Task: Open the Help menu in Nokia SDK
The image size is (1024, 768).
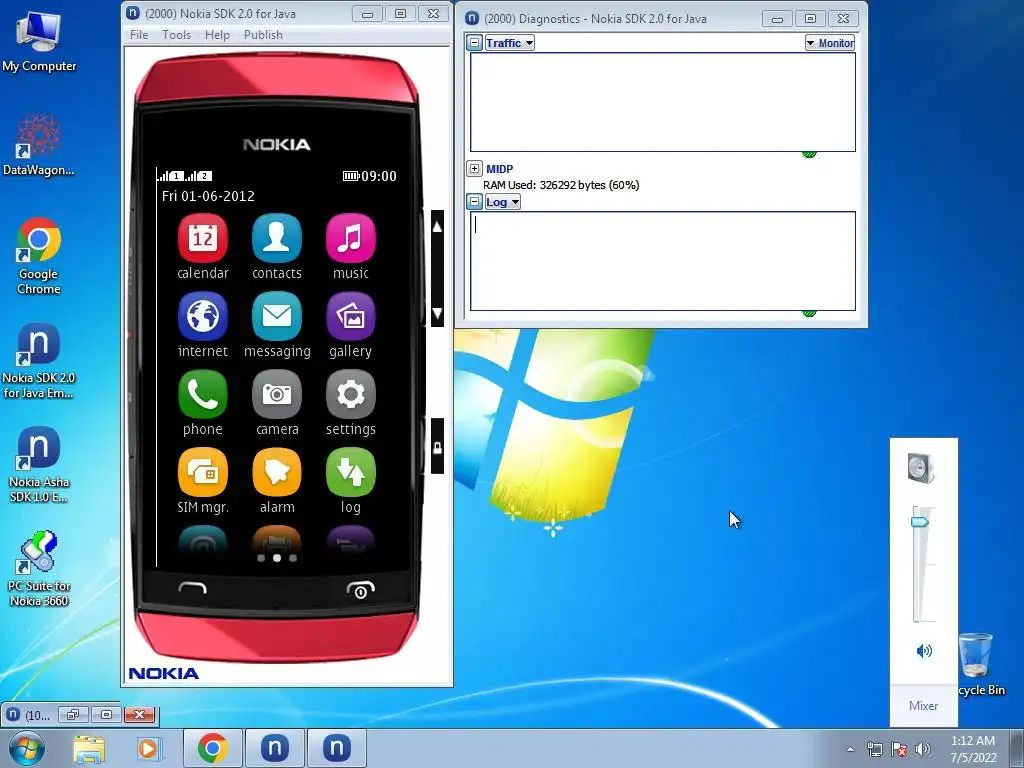Action: tap(217, 35)
